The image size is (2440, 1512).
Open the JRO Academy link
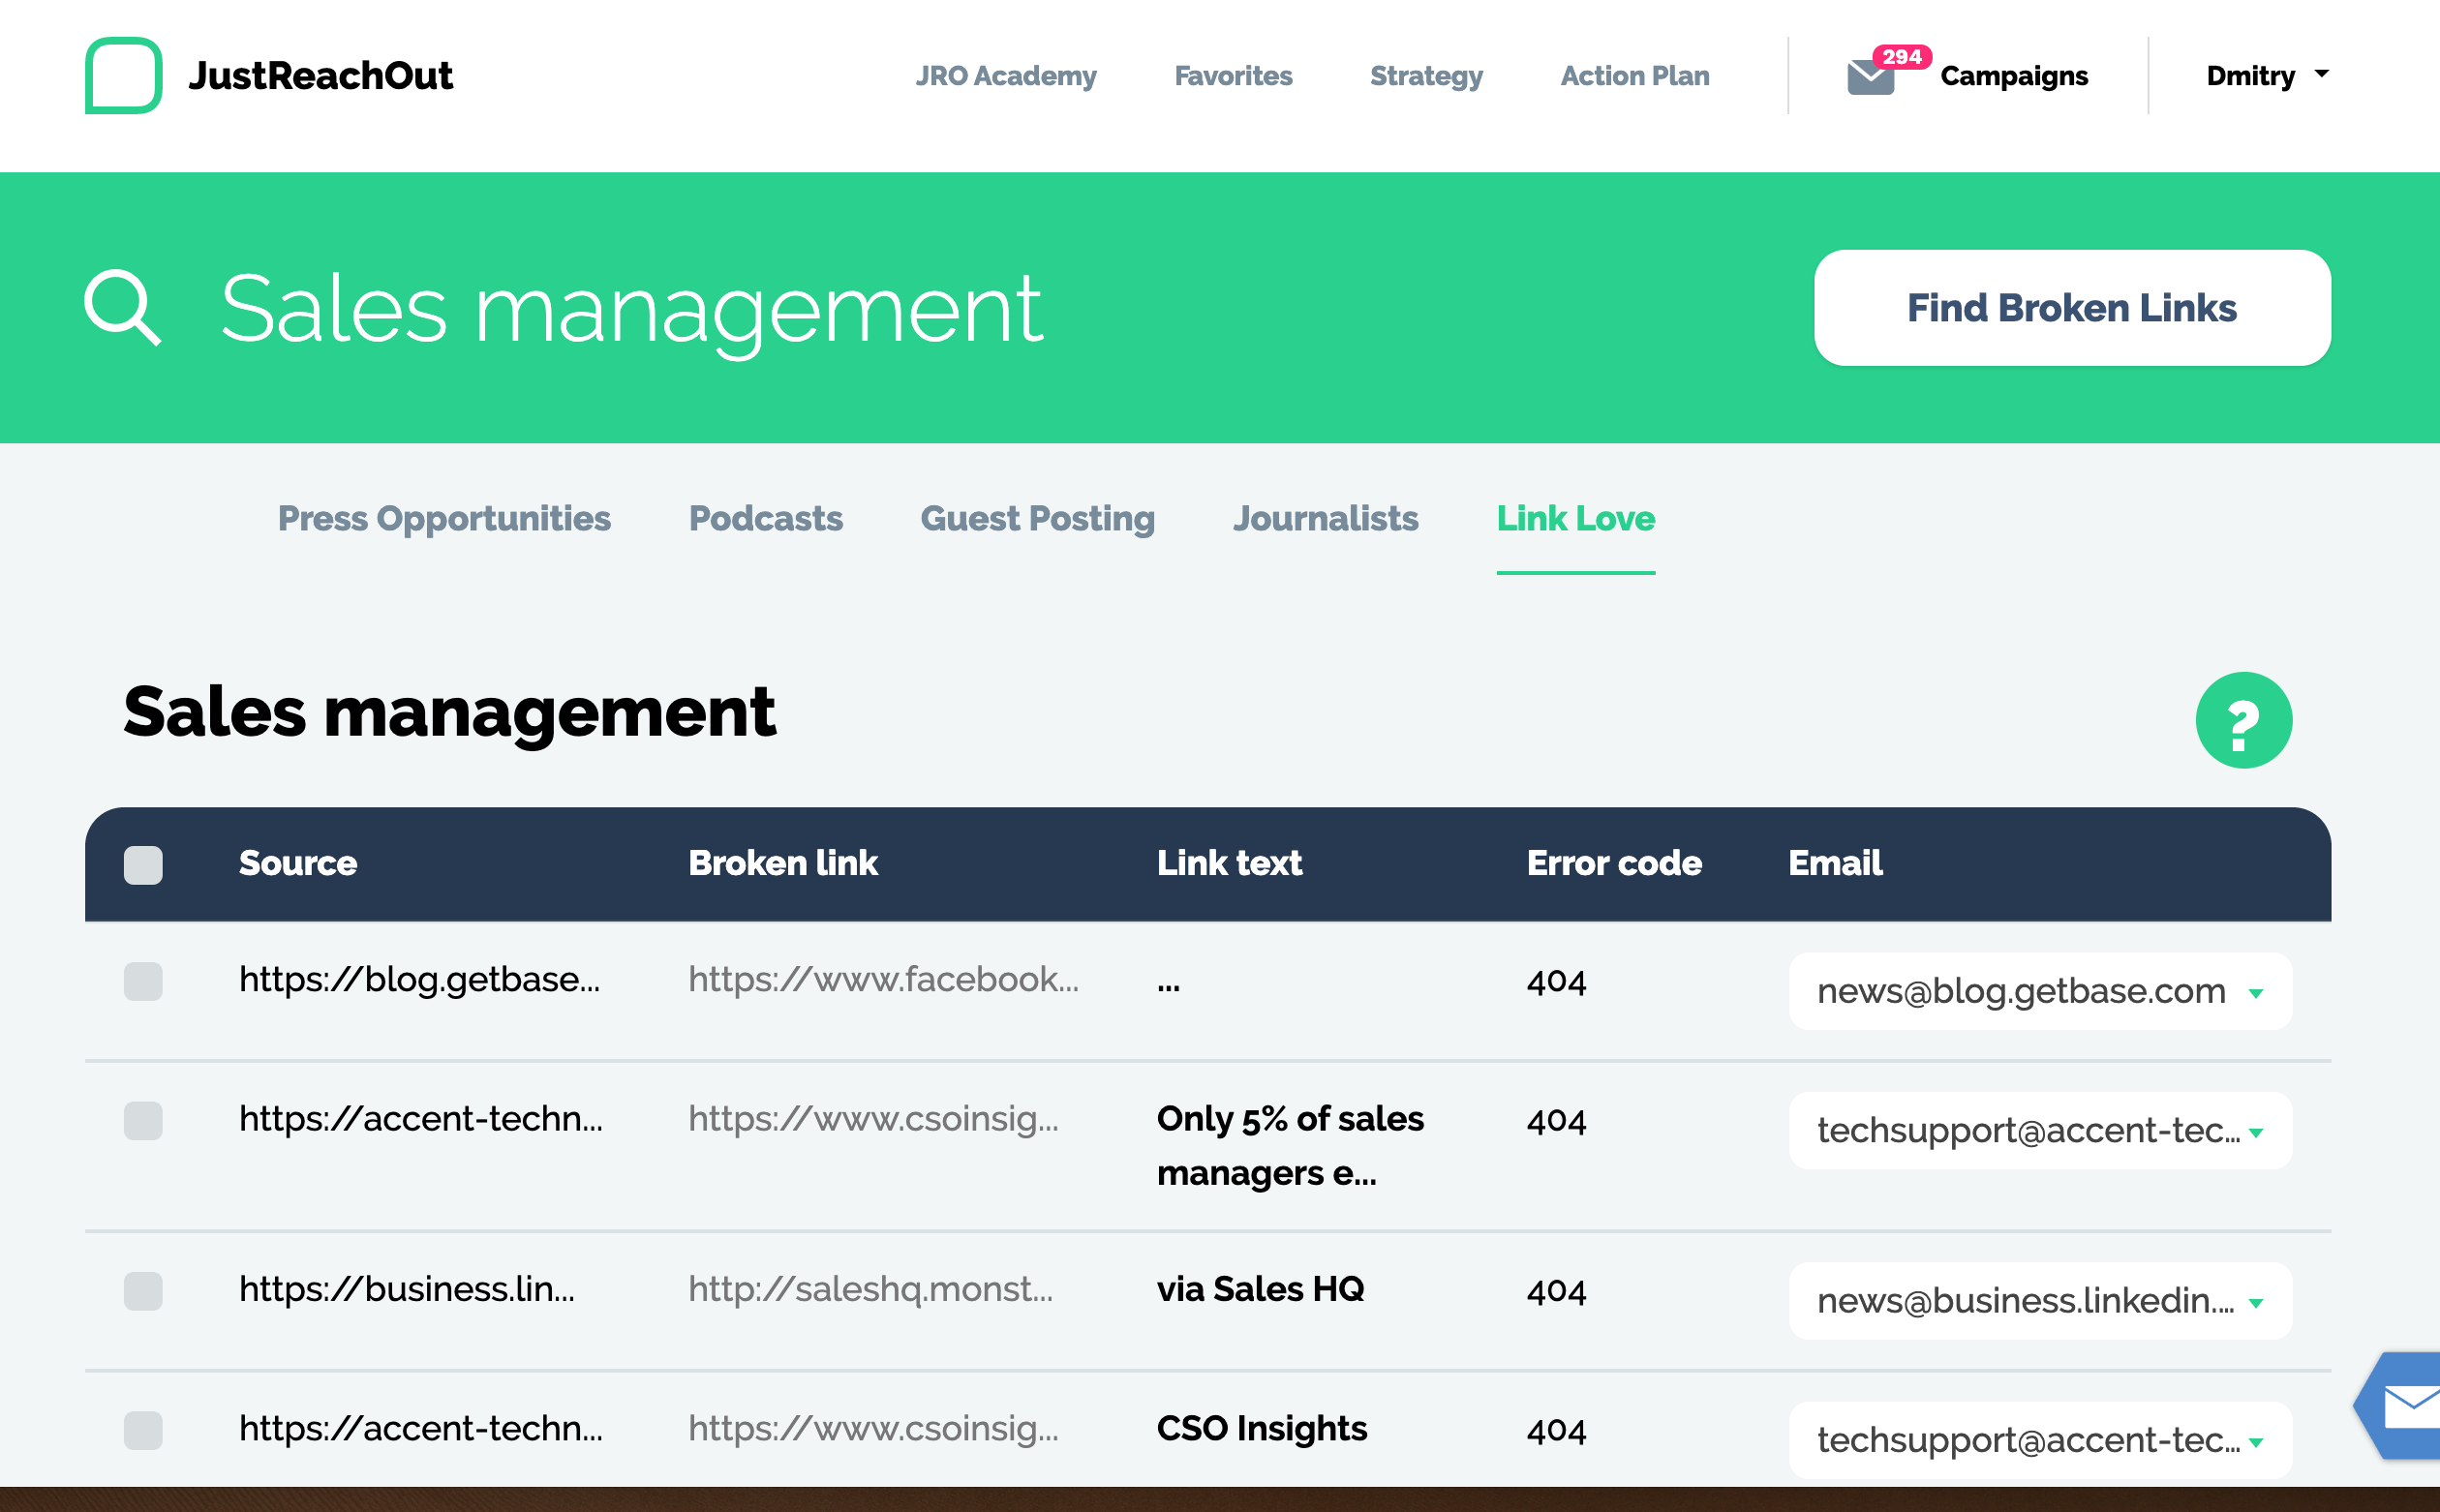click(x=1005, y=76)
